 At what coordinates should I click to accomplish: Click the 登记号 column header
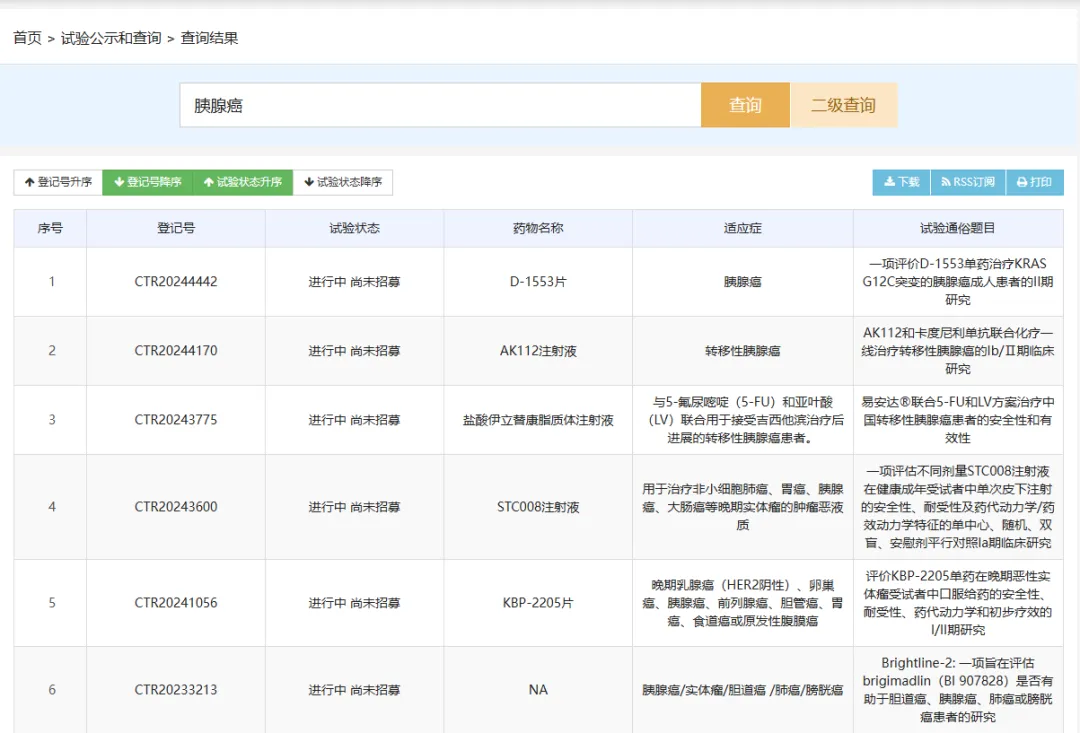176,228
